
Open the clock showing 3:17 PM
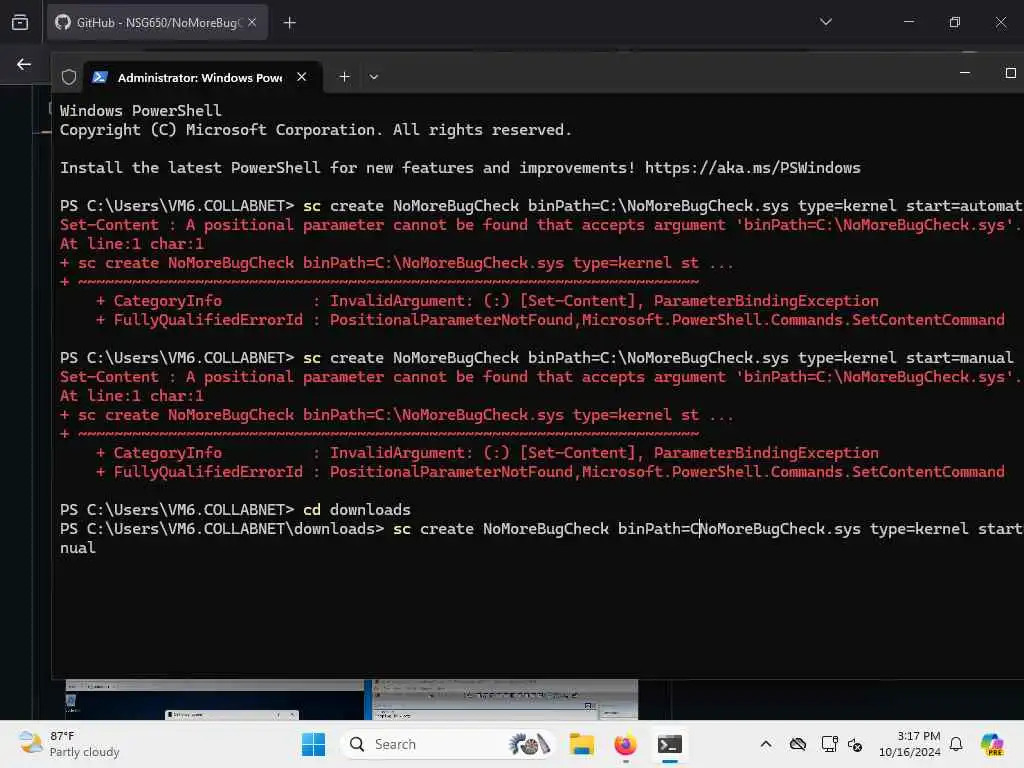point(909,744)
